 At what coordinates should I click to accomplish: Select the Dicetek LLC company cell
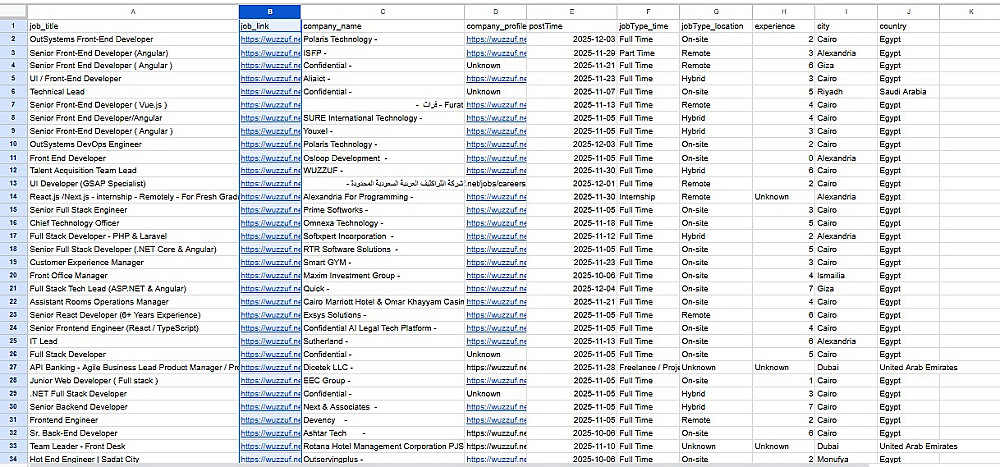[383, 367]
